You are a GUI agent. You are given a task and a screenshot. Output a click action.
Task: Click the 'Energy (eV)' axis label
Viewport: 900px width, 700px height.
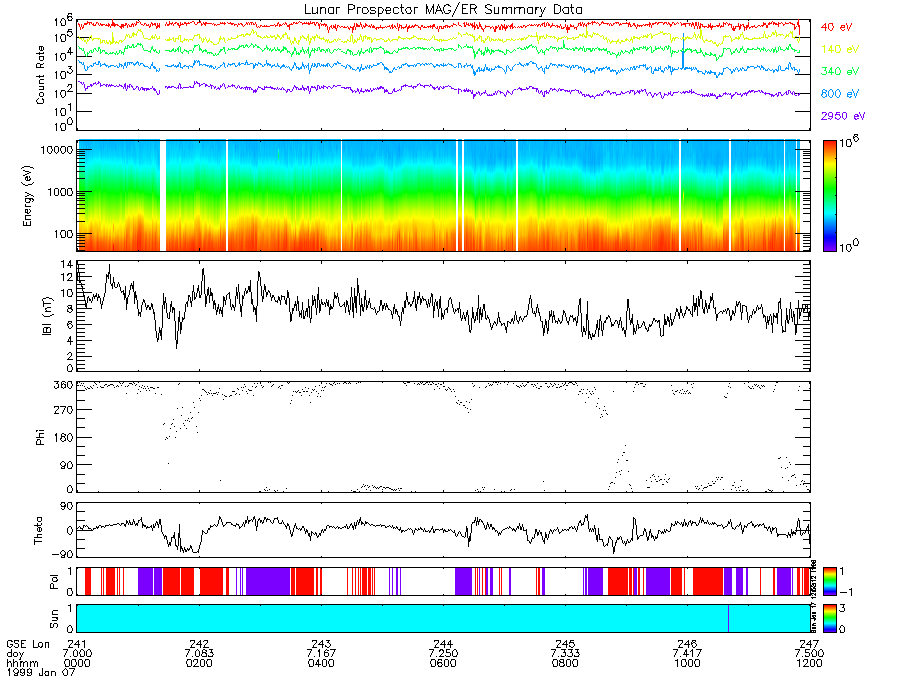(x=28, y=196)
